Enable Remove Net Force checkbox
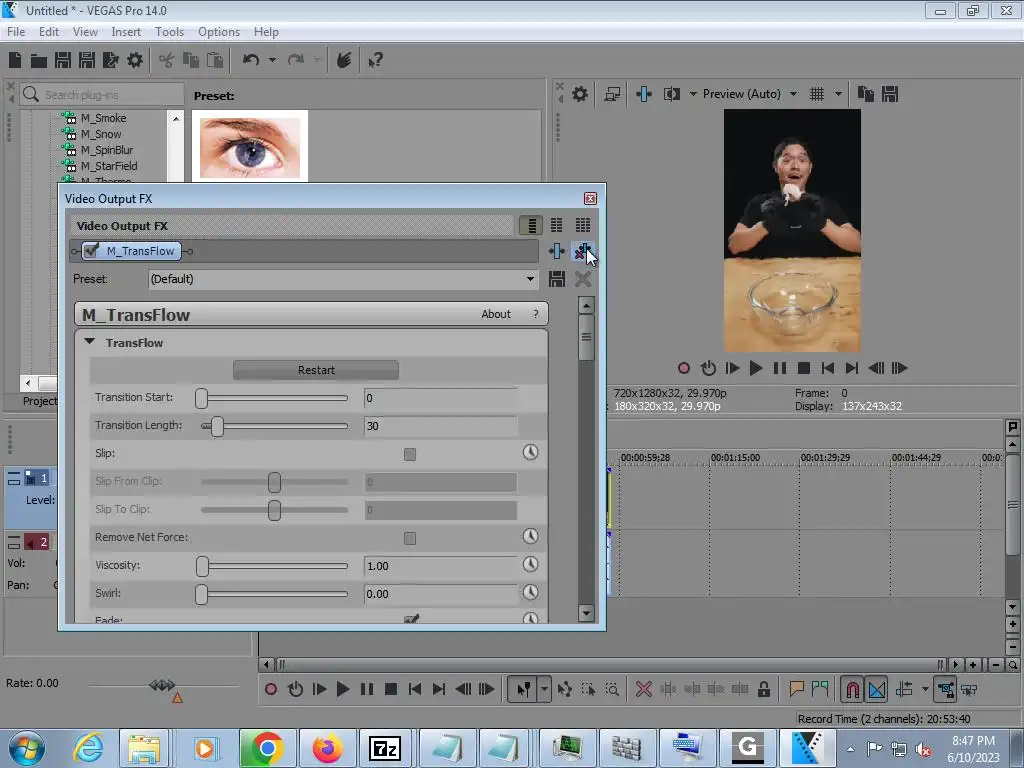This screenshot has height=768, width=1024. point(409,538)
